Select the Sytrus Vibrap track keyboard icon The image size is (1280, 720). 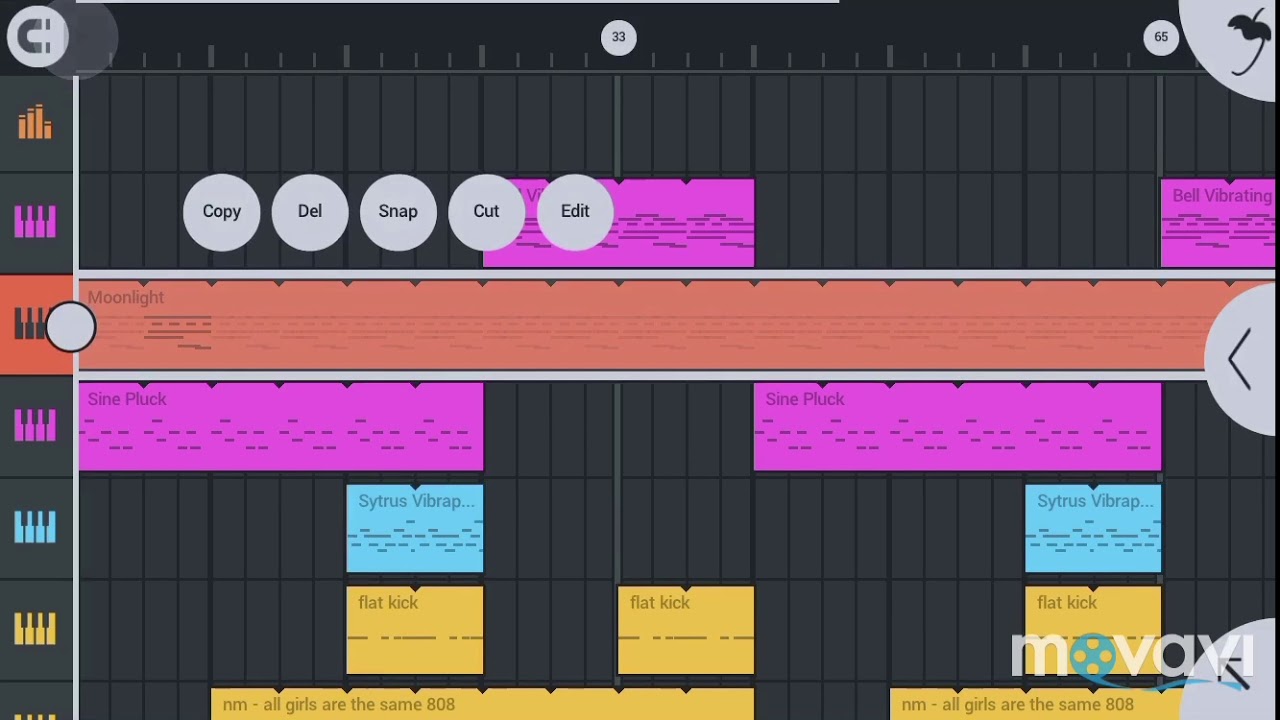click(35, 527)
